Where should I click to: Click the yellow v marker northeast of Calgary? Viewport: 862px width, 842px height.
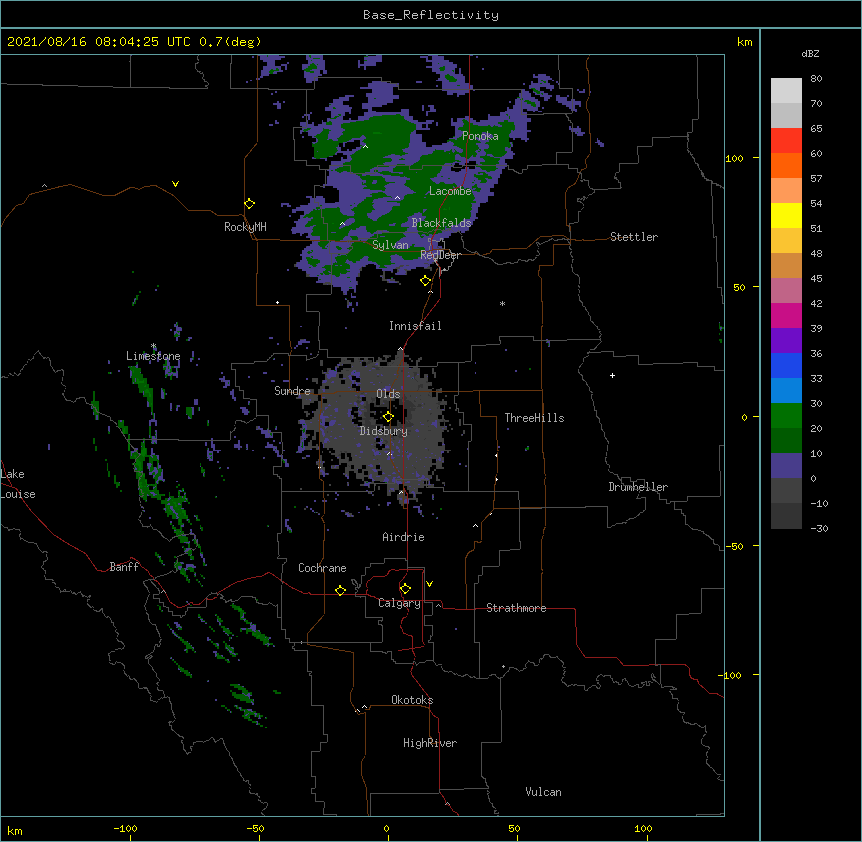pos(429,584)
